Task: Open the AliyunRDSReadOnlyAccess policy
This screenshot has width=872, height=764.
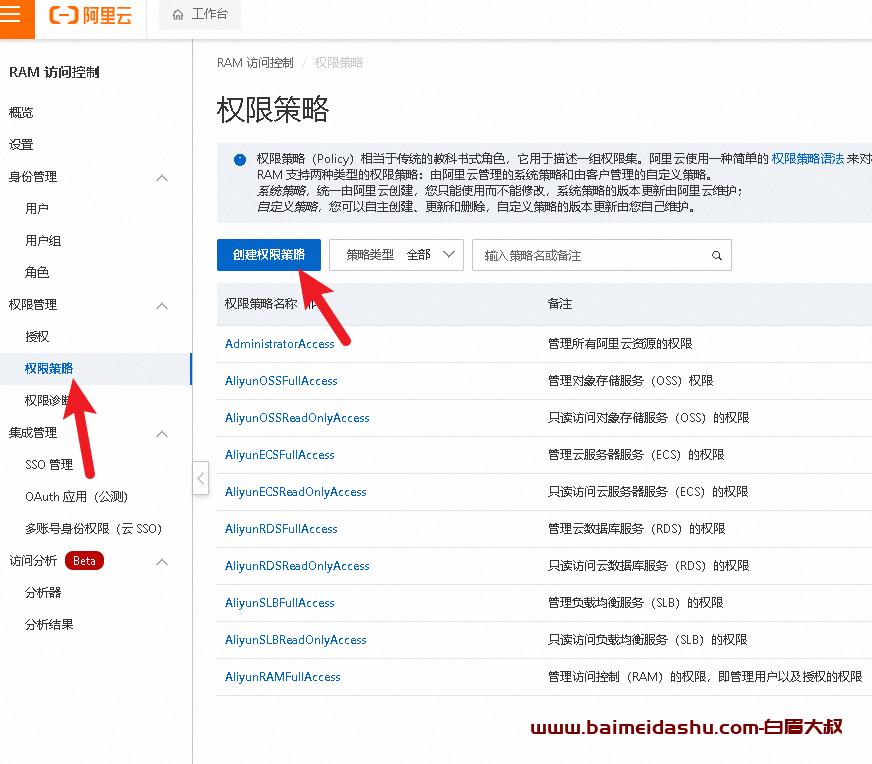Action: pyautogui.click(x=297, y=566)
